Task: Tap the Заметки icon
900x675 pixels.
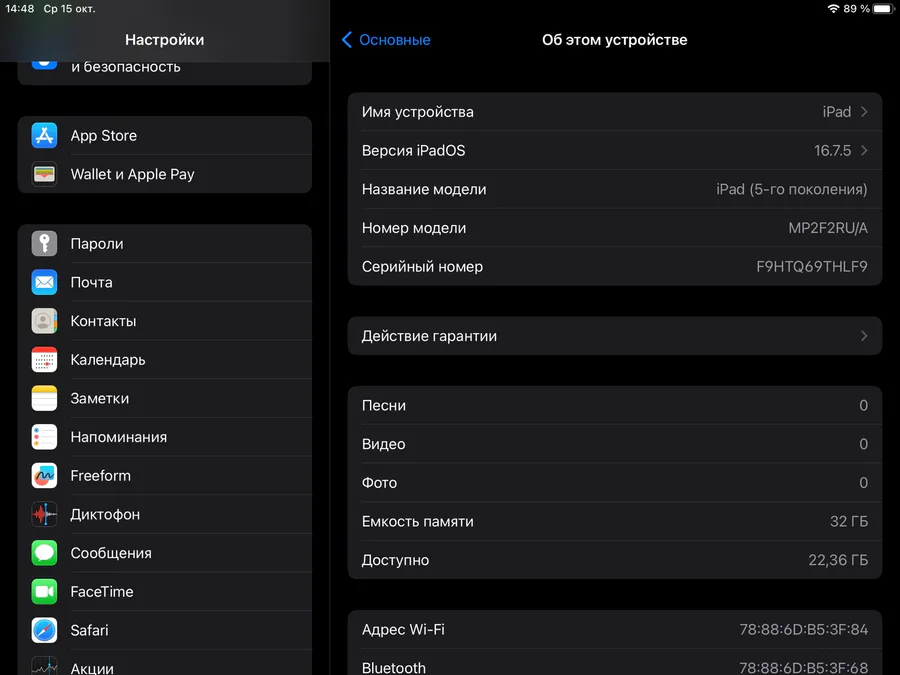Action: pos(44,398)
